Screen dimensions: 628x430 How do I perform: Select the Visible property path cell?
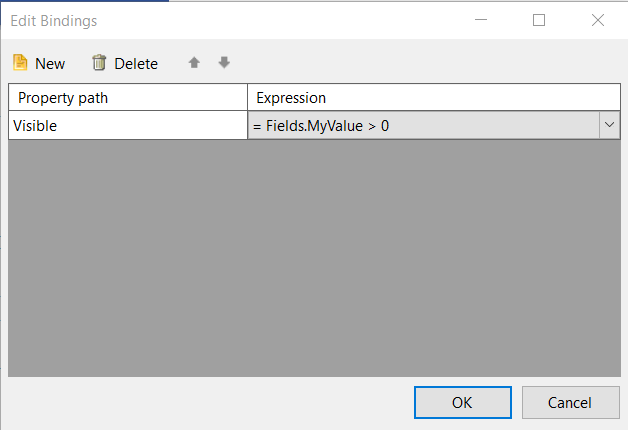point(128,125)
